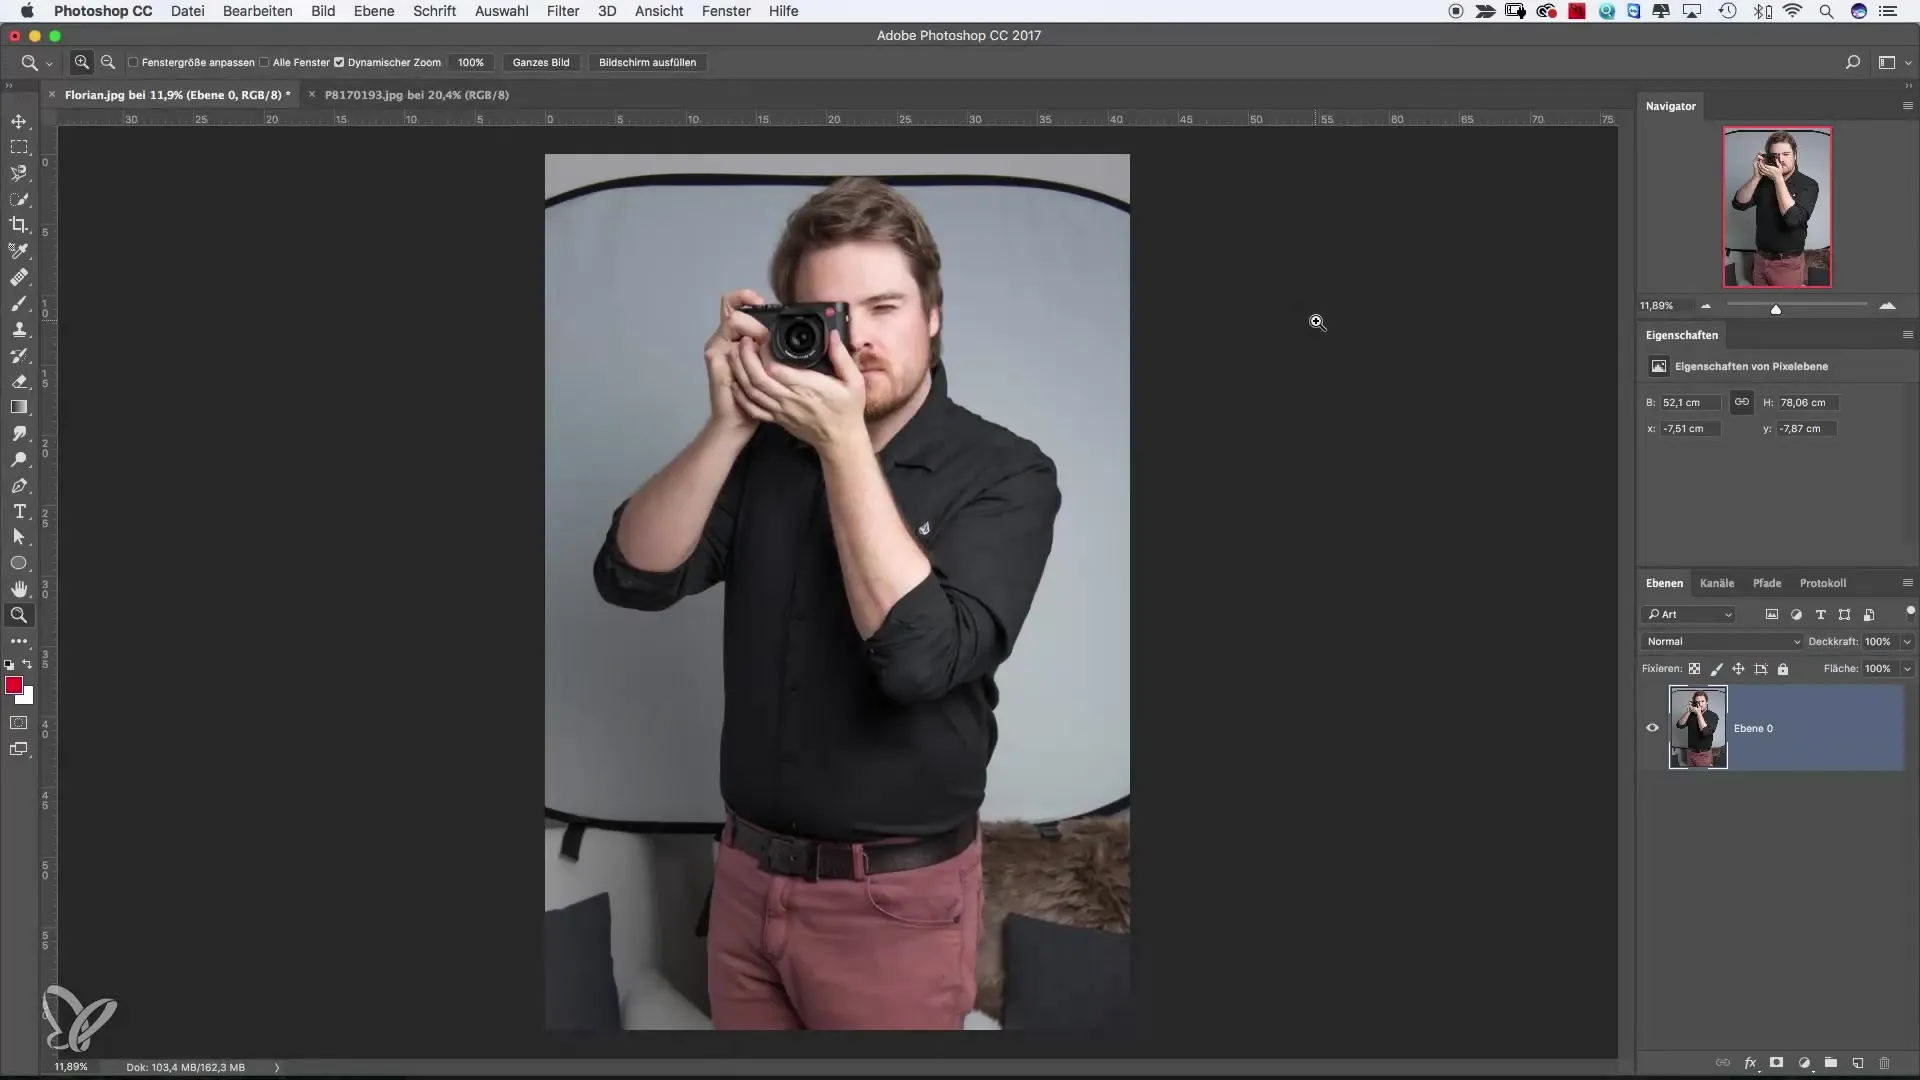Click width field showing 52,1 cm
This screenshot has width=1920, height=1080.
1691,402
